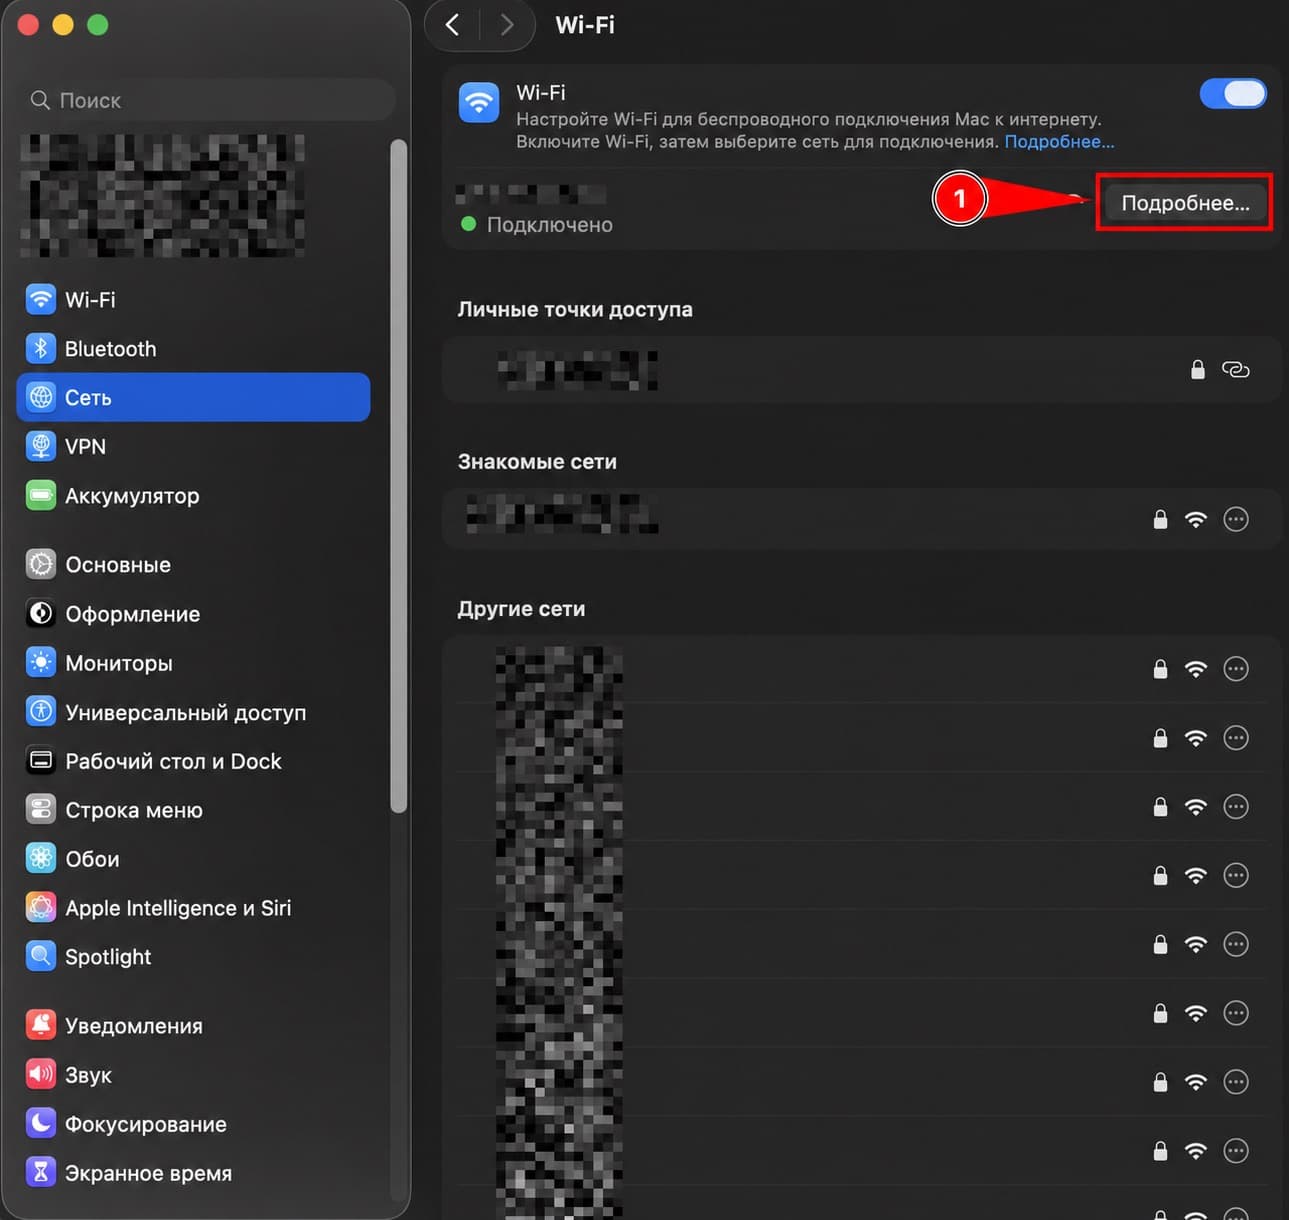Go forward with the right chevron

[x=507, y=25]
